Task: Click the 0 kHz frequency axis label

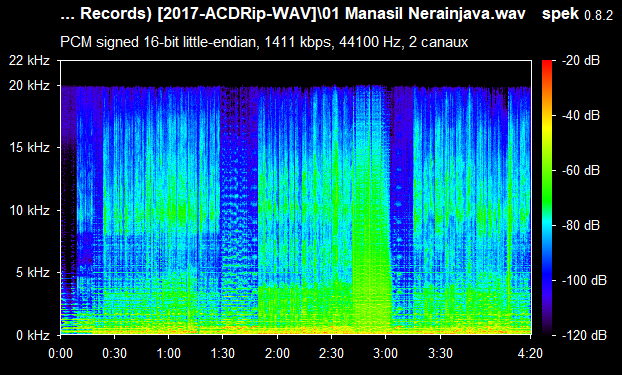Action: pyautogui.click(x=33, y=335)
